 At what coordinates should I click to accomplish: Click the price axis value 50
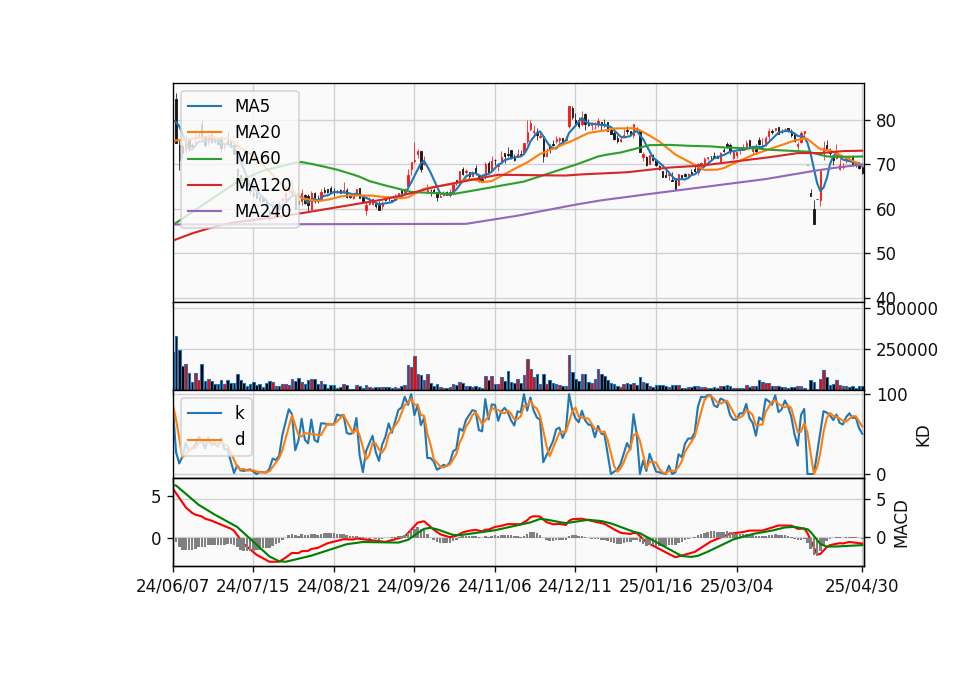pos(885,253)
